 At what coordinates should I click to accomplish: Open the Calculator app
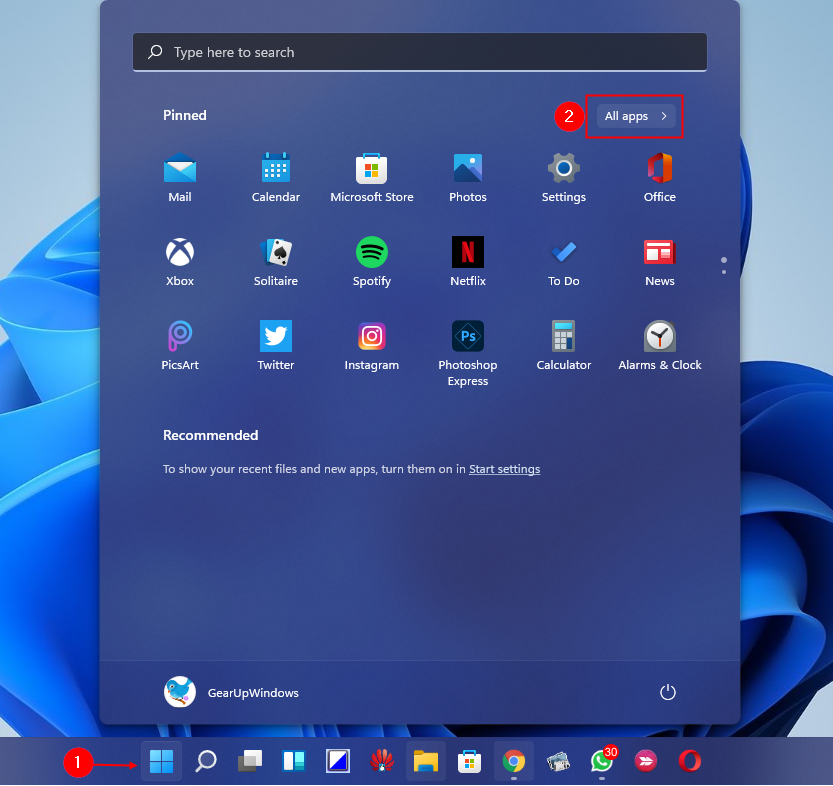564,346
